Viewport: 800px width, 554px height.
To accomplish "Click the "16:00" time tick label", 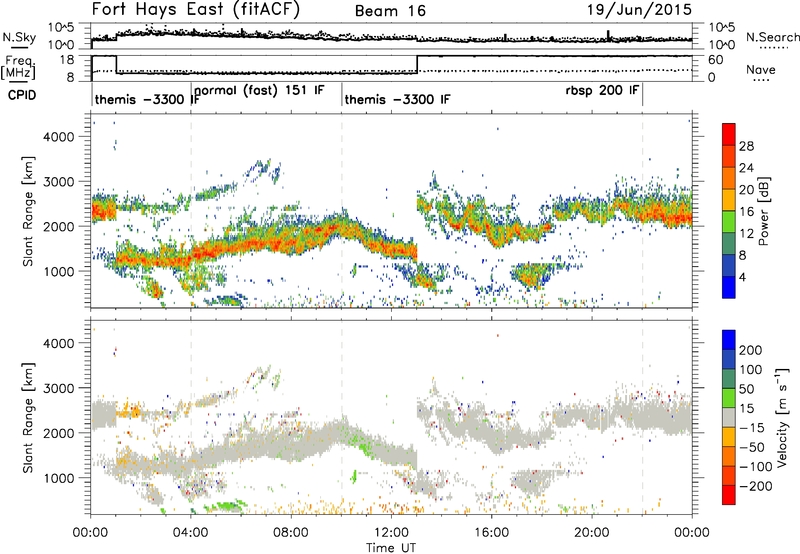I will pyautogui.click(x=491, y=533).
